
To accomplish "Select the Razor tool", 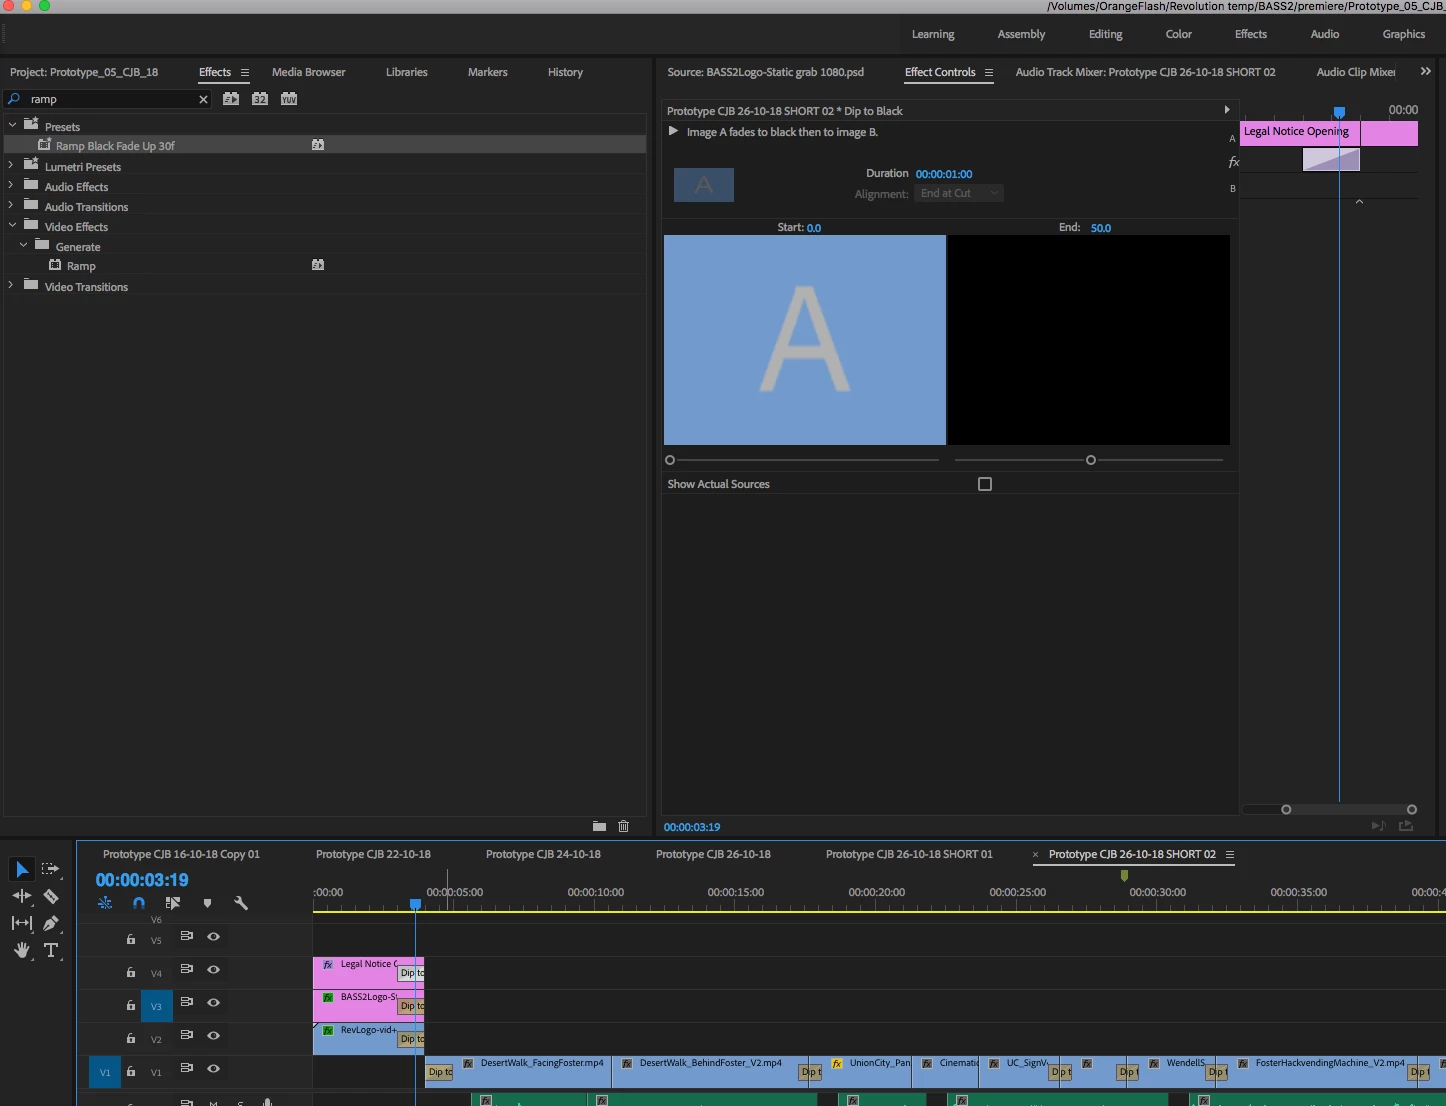I will (x=51, y=897).
